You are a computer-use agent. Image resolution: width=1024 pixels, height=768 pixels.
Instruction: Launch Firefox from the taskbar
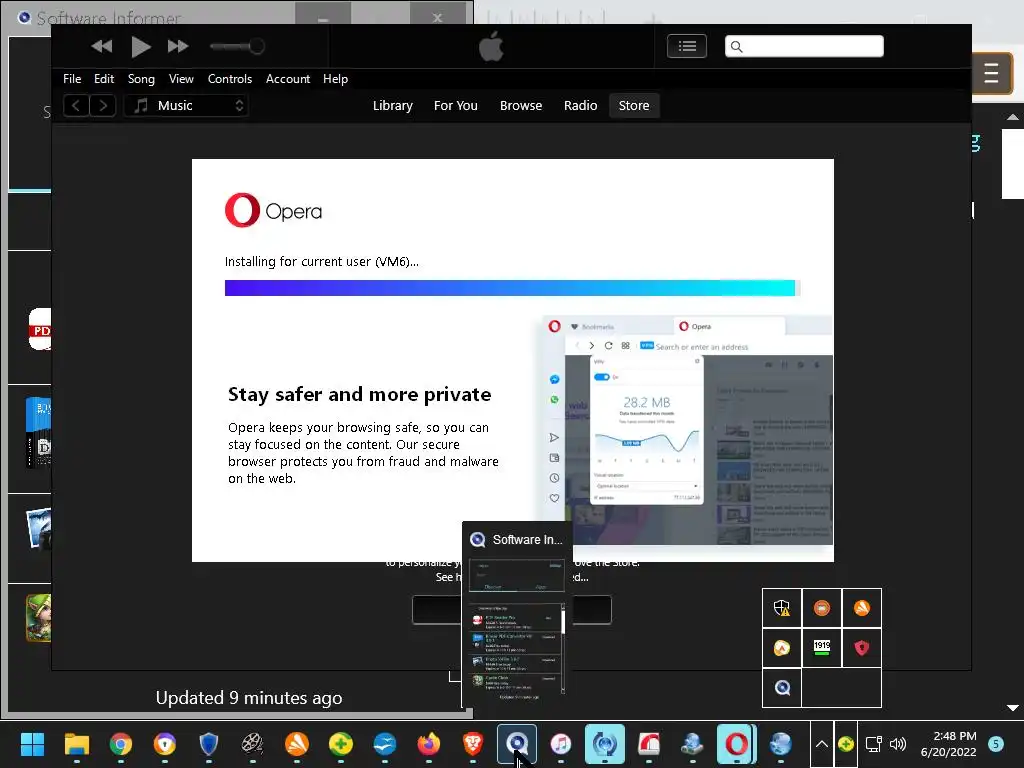coord(428,744)
